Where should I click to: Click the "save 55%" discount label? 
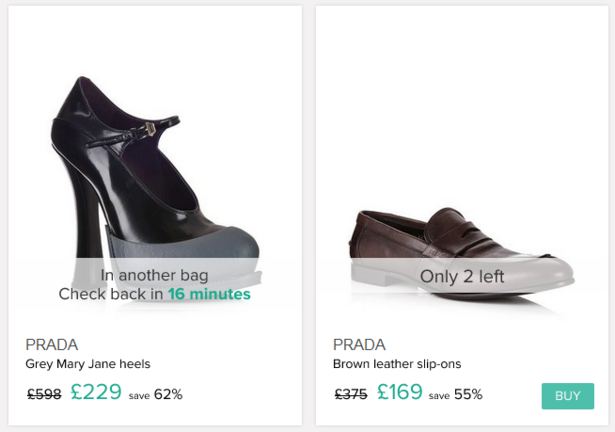(456, 395)
